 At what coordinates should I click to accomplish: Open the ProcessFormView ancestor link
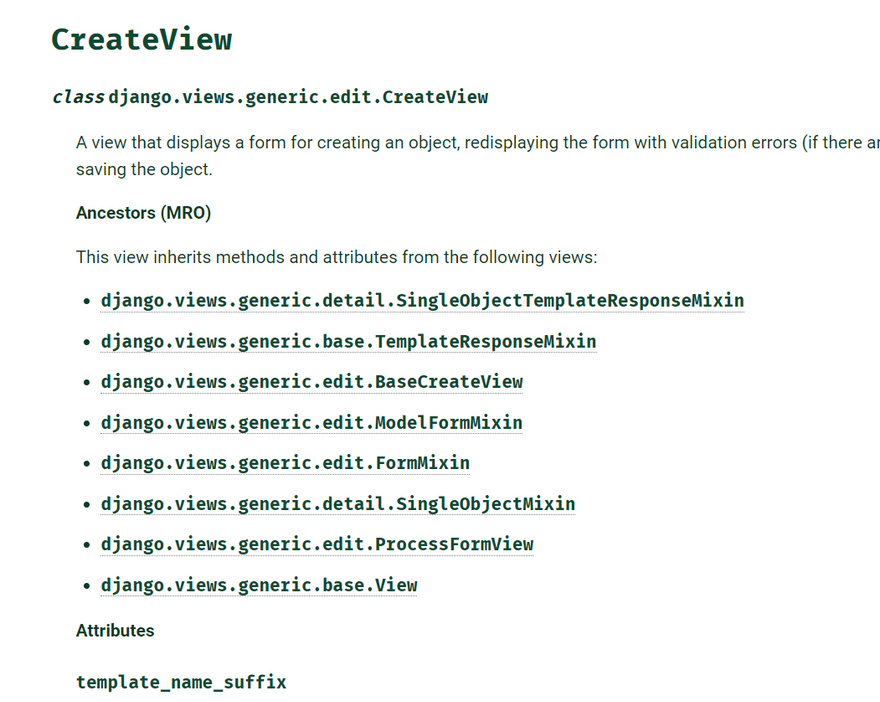(317, 545)
